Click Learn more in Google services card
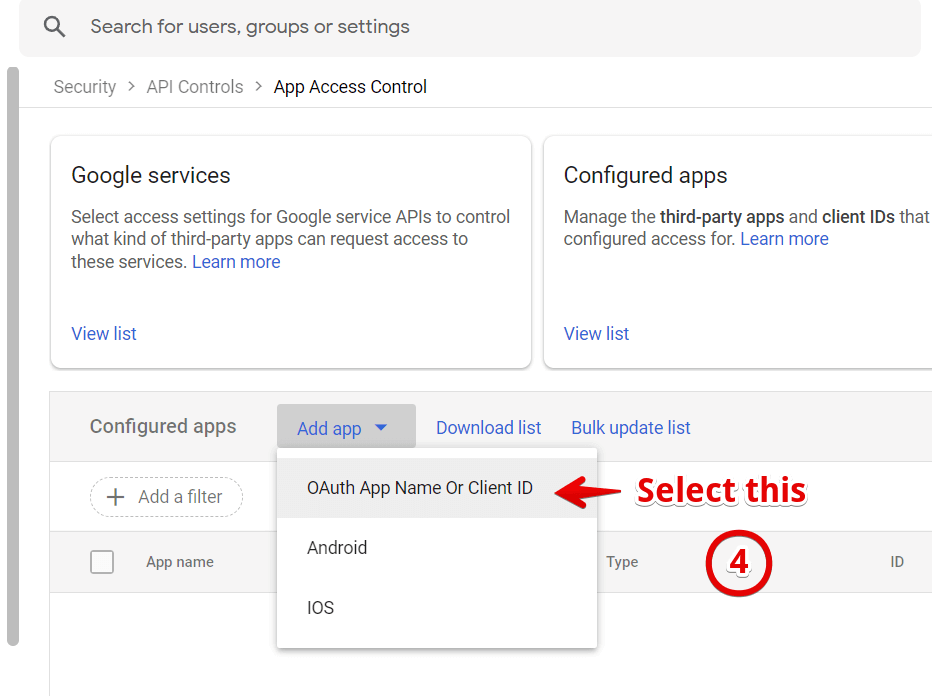 pyautogui.click(x=236, y=262)
